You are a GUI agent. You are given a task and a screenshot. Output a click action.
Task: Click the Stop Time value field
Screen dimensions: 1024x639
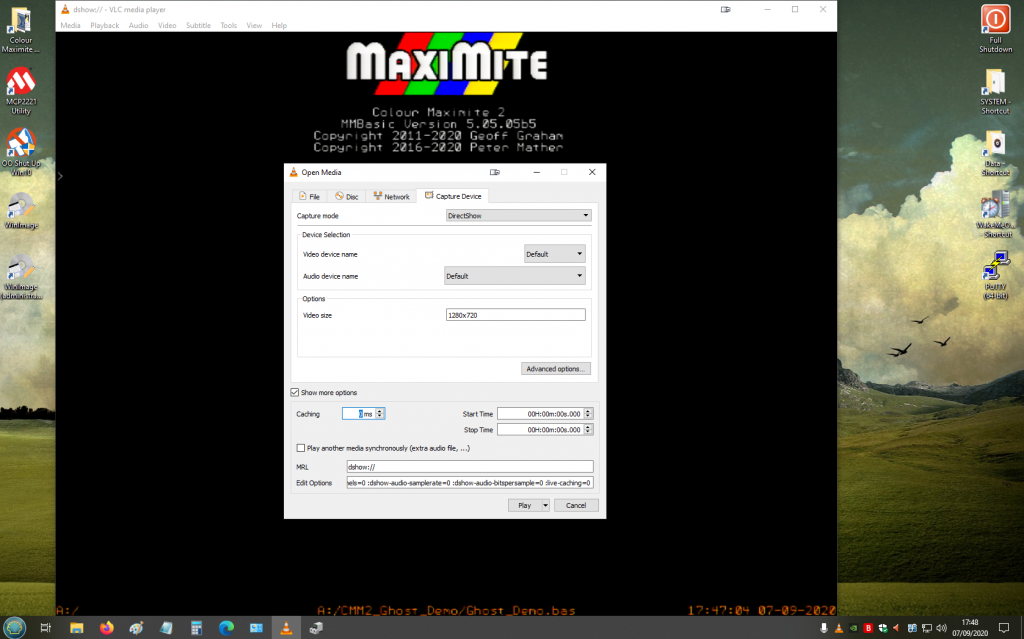click(x=541, y=429)
